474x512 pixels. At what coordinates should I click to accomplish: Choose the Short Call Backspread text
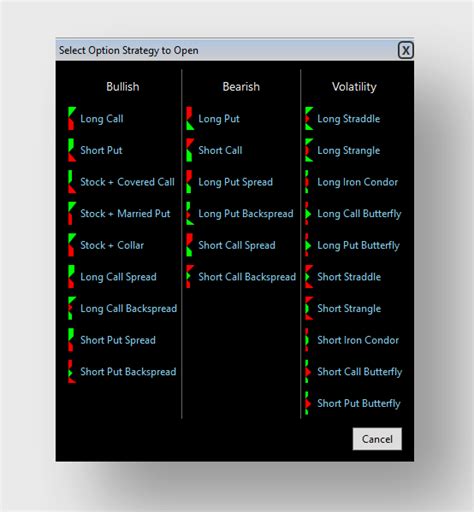pyautogui.click(x=247, y=277)
